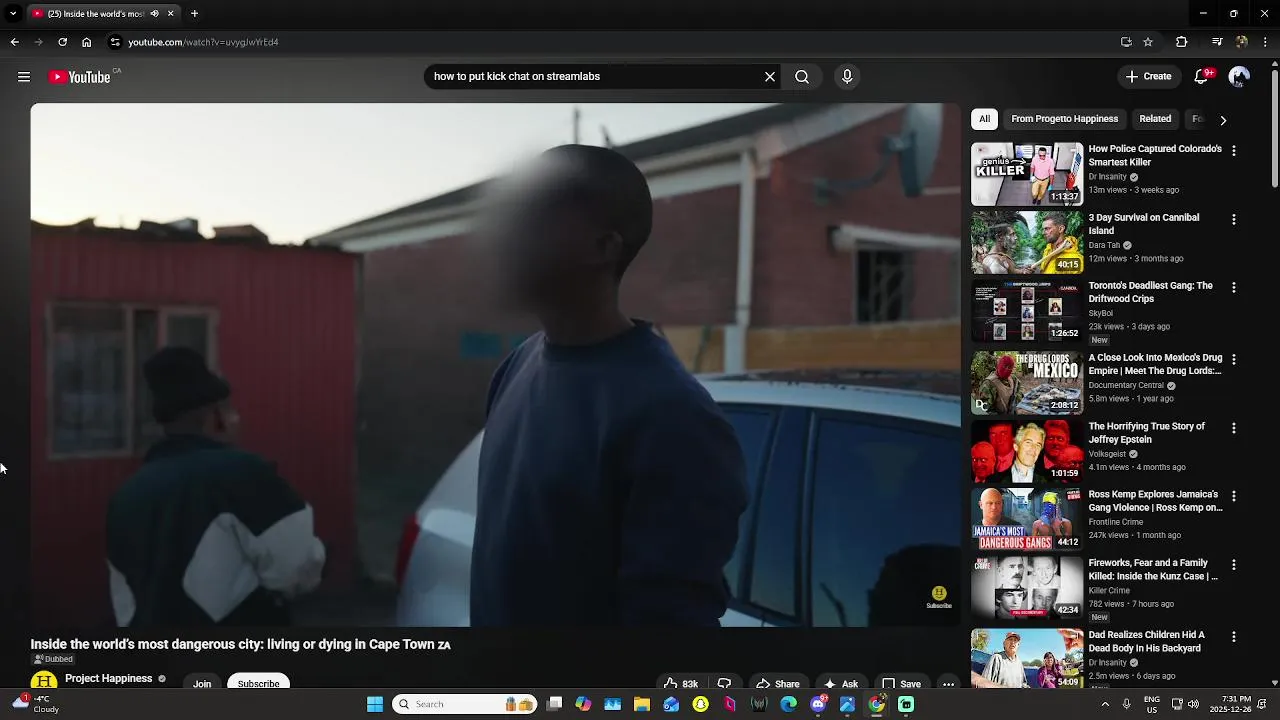The width and height of the screenshot is (1280, 720).
Task: Open the tab search dropdown arrow
Action: pos(13,14)
